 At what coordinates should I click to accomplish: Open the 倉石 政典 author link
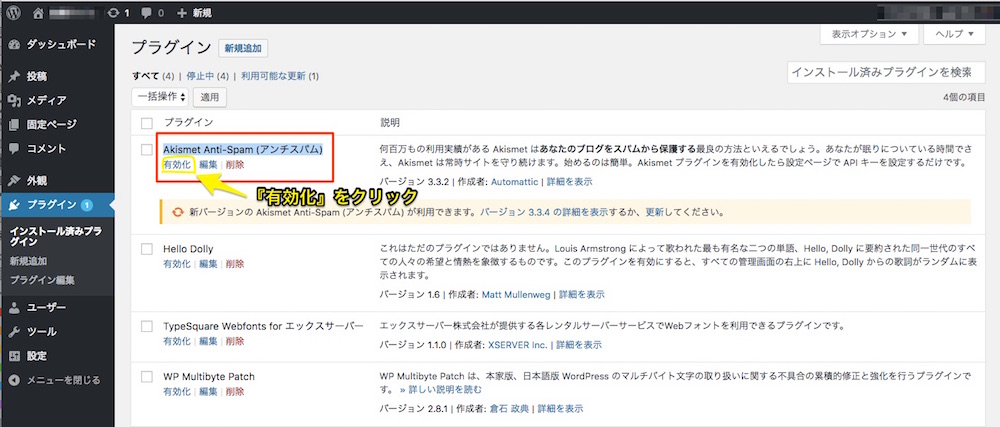click(x=508, y=409)
